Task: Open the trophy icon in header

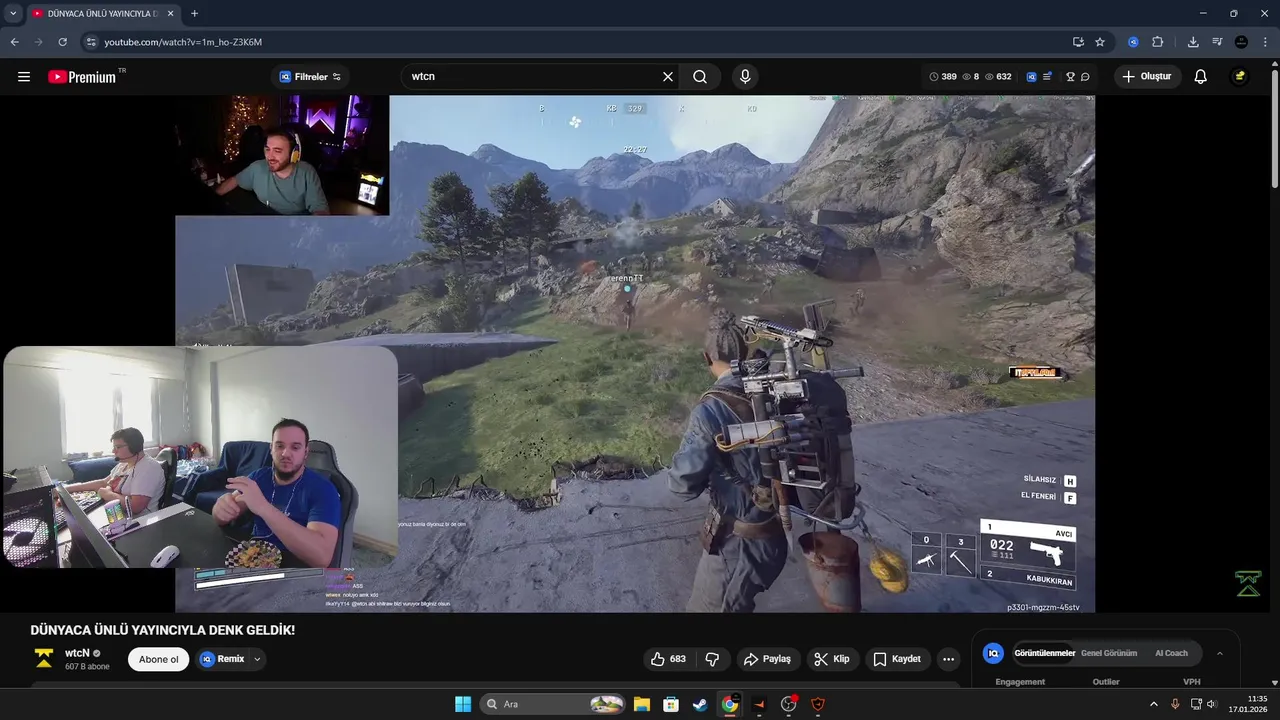Action: (1070, 77)
